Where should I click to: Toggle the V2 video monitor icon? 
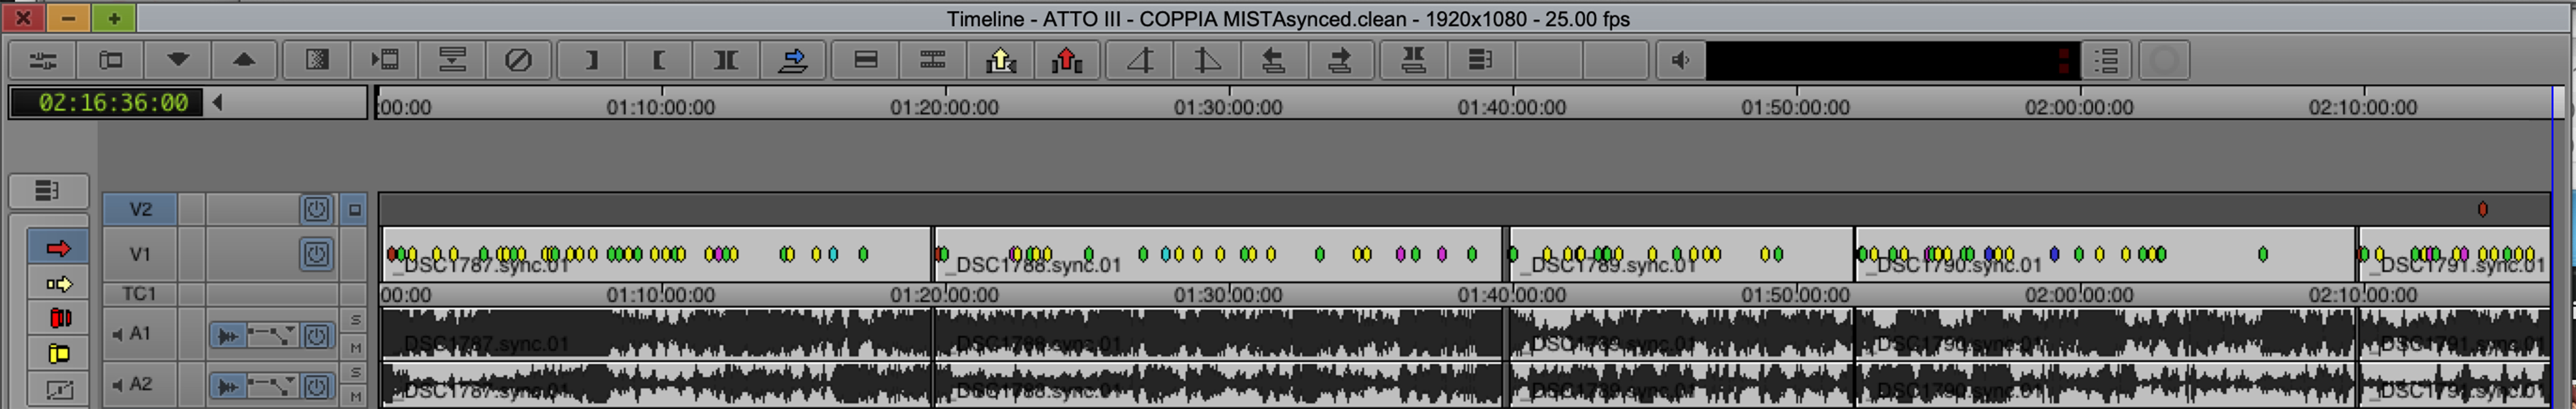click(354, 209)
